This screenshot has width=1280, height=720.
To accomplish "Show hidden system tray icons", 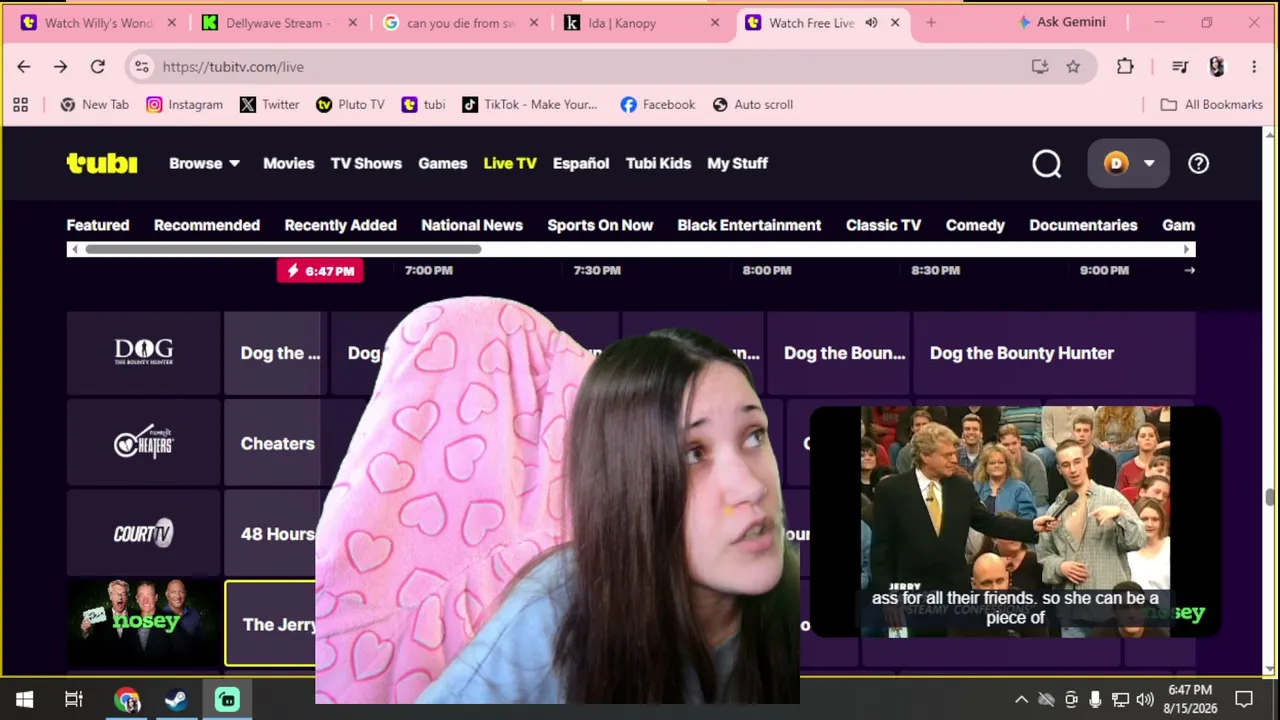I will tap(1021, 700).
